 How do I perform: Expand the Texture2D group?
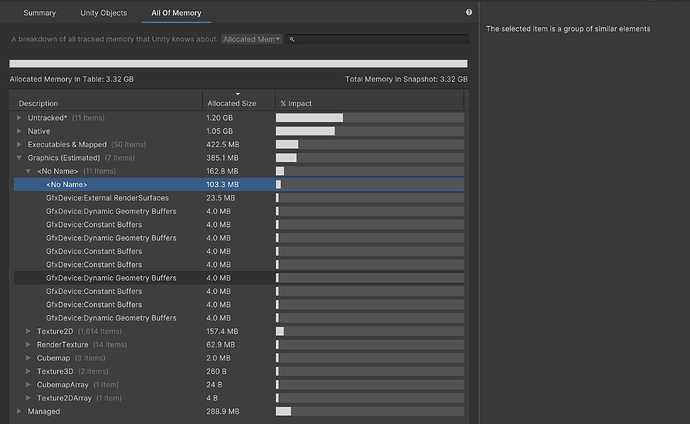[28, 331]
